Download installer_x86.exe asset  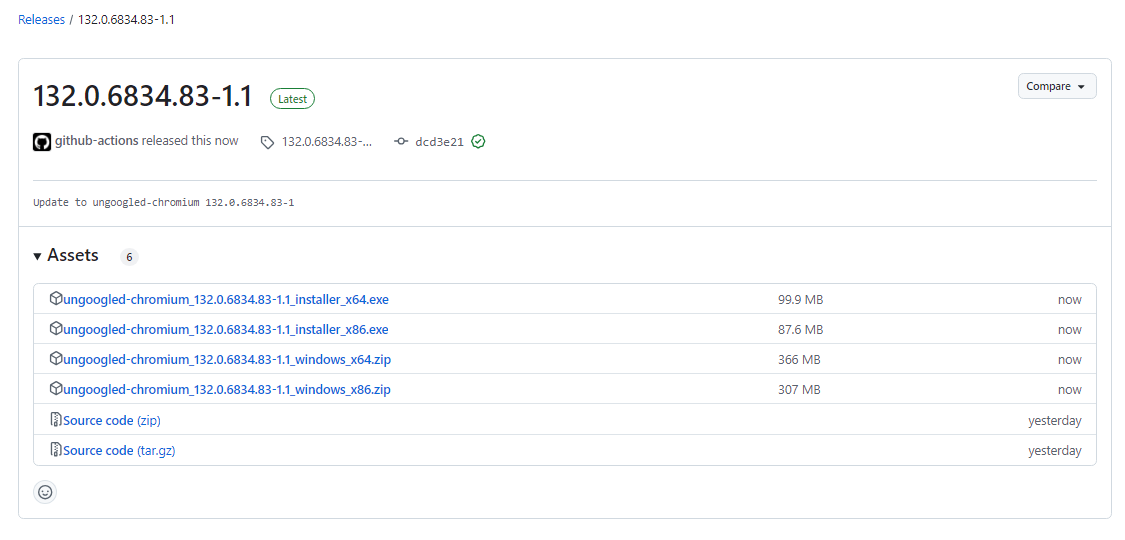(x=226, y=330)
